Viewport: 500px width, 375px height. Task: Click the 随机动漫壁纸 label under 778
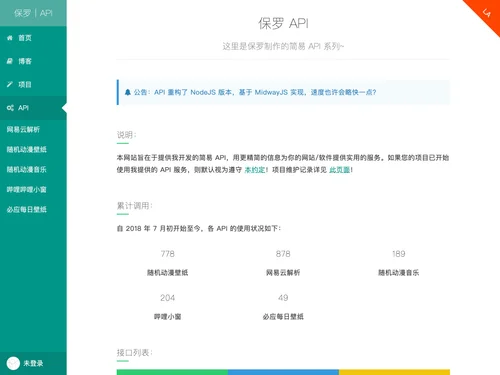point(168,273)
